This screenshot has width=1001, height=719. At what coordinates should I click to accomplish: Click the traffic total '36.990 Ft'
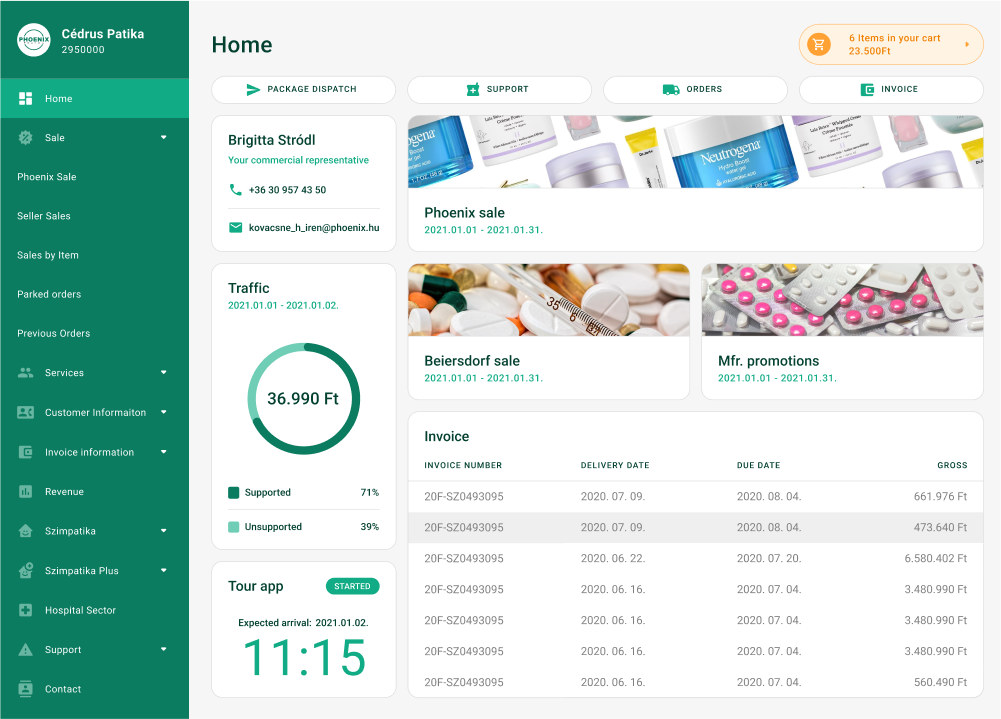pyautogui.click(x=303, y=398)
